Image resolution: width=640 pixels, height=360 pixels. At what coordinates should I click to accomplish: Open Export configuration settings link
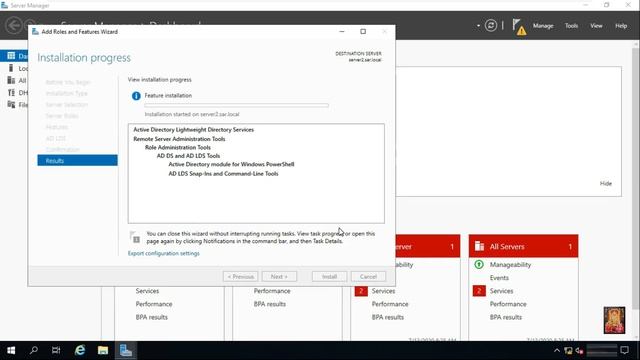[x=164, y=253]
